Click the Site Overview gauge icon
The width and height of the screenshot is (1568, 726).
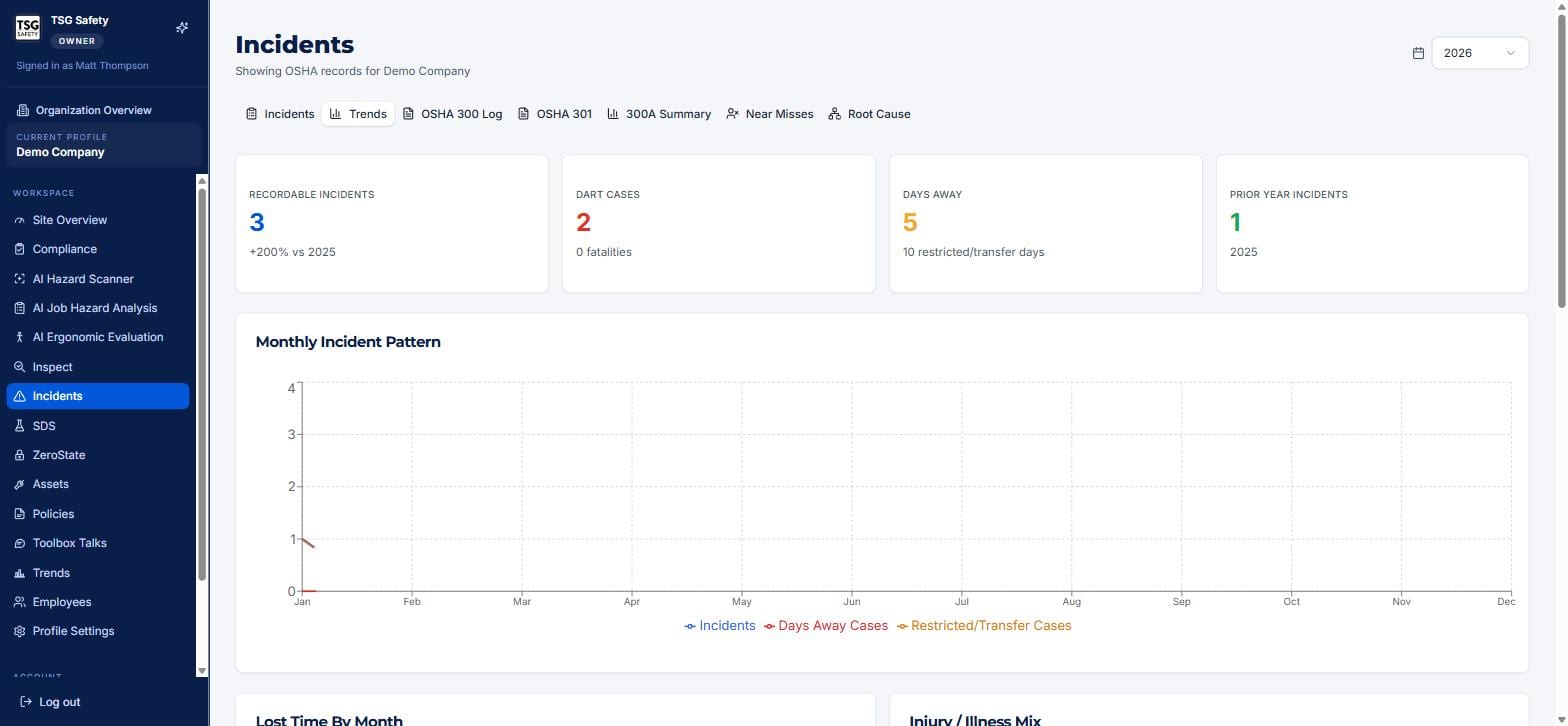coord(20,220)
